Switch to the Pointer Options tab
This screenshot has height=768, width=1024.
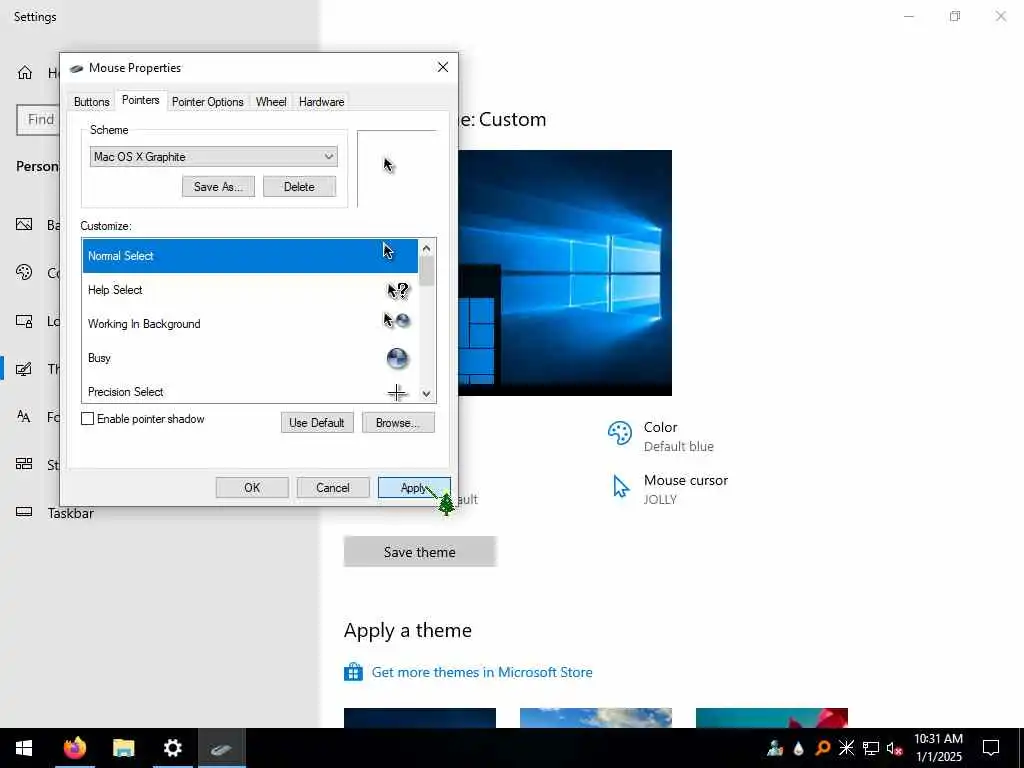[208, 102]
